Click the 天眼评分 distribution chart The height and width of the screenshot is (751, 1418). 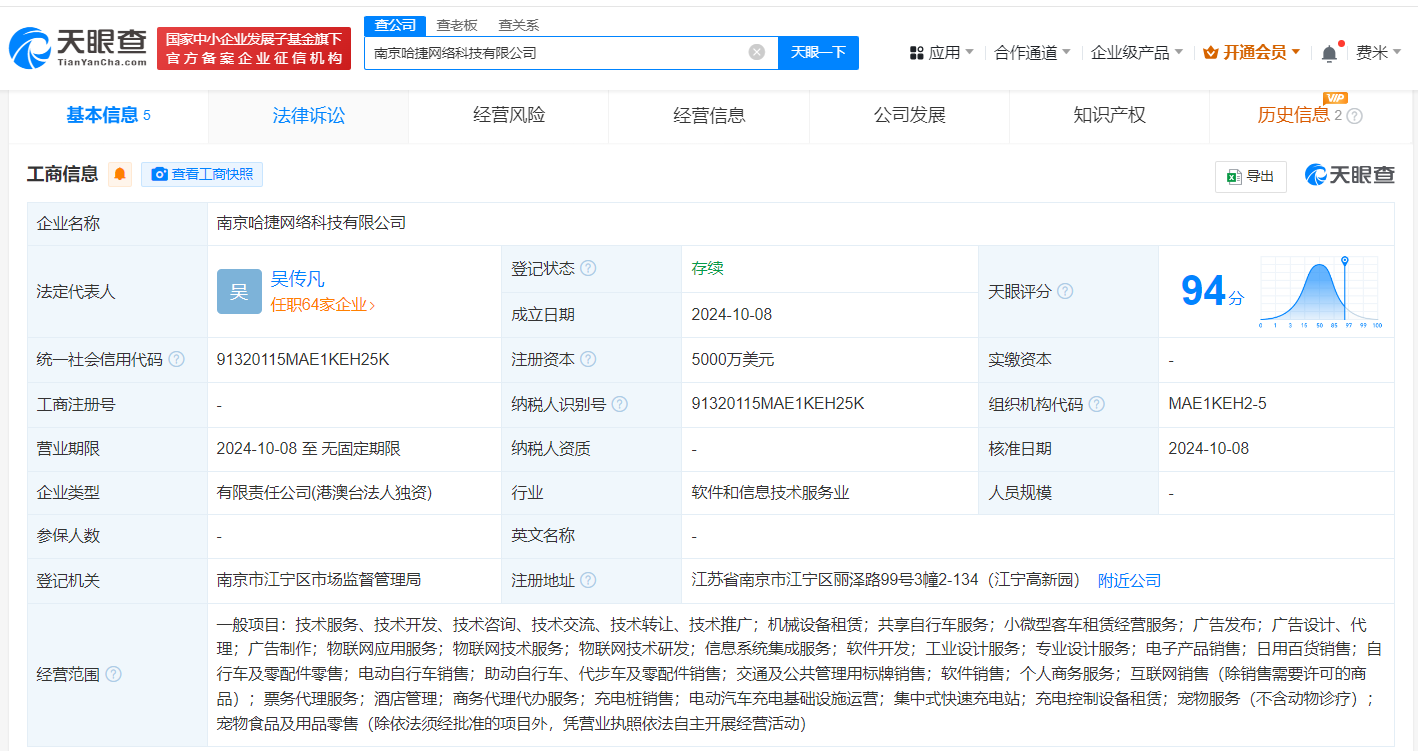[x=1319, y=291]
